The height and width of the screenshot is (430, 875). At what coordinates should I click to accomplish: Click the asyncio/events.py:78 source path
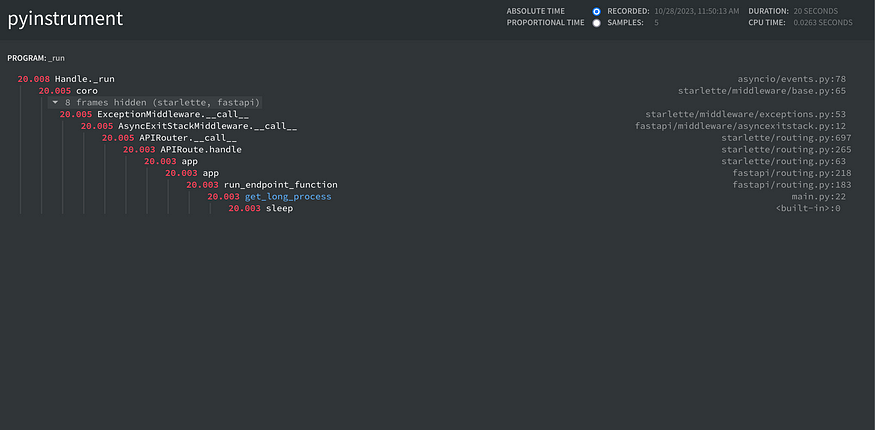pos(791,79)
